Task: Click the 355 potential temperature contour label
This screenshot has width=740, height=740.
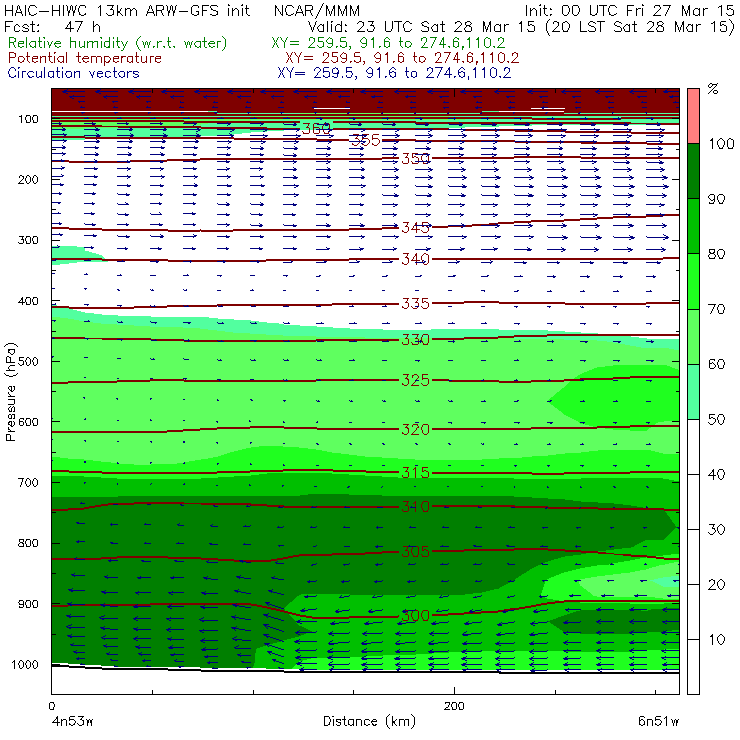Action: click(x=366, y=140)
